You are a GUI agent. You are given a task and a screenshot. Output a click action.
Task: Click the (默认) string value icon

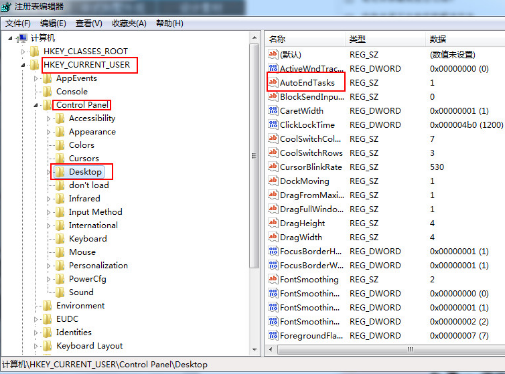pos(273,54)
